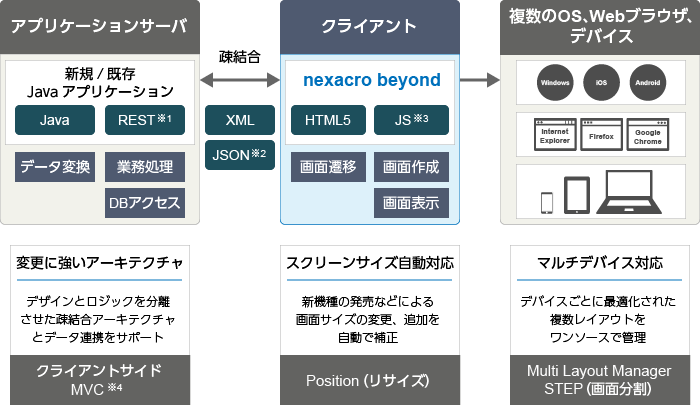Click the 変更に強いアーキテクチャ heading
This screenshot has height=405, width=700.
click(x=100, y=263)
